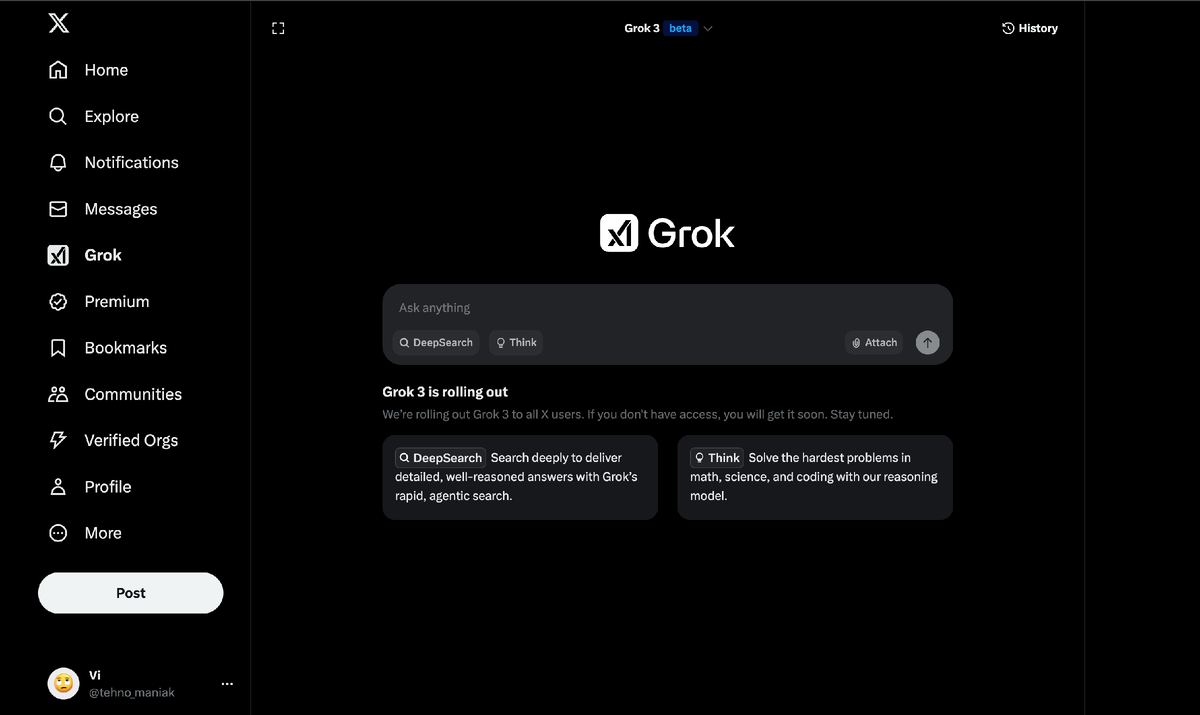1200x715 pixels.
Task: Open account options three-dots menu
Action: [227, 684]
